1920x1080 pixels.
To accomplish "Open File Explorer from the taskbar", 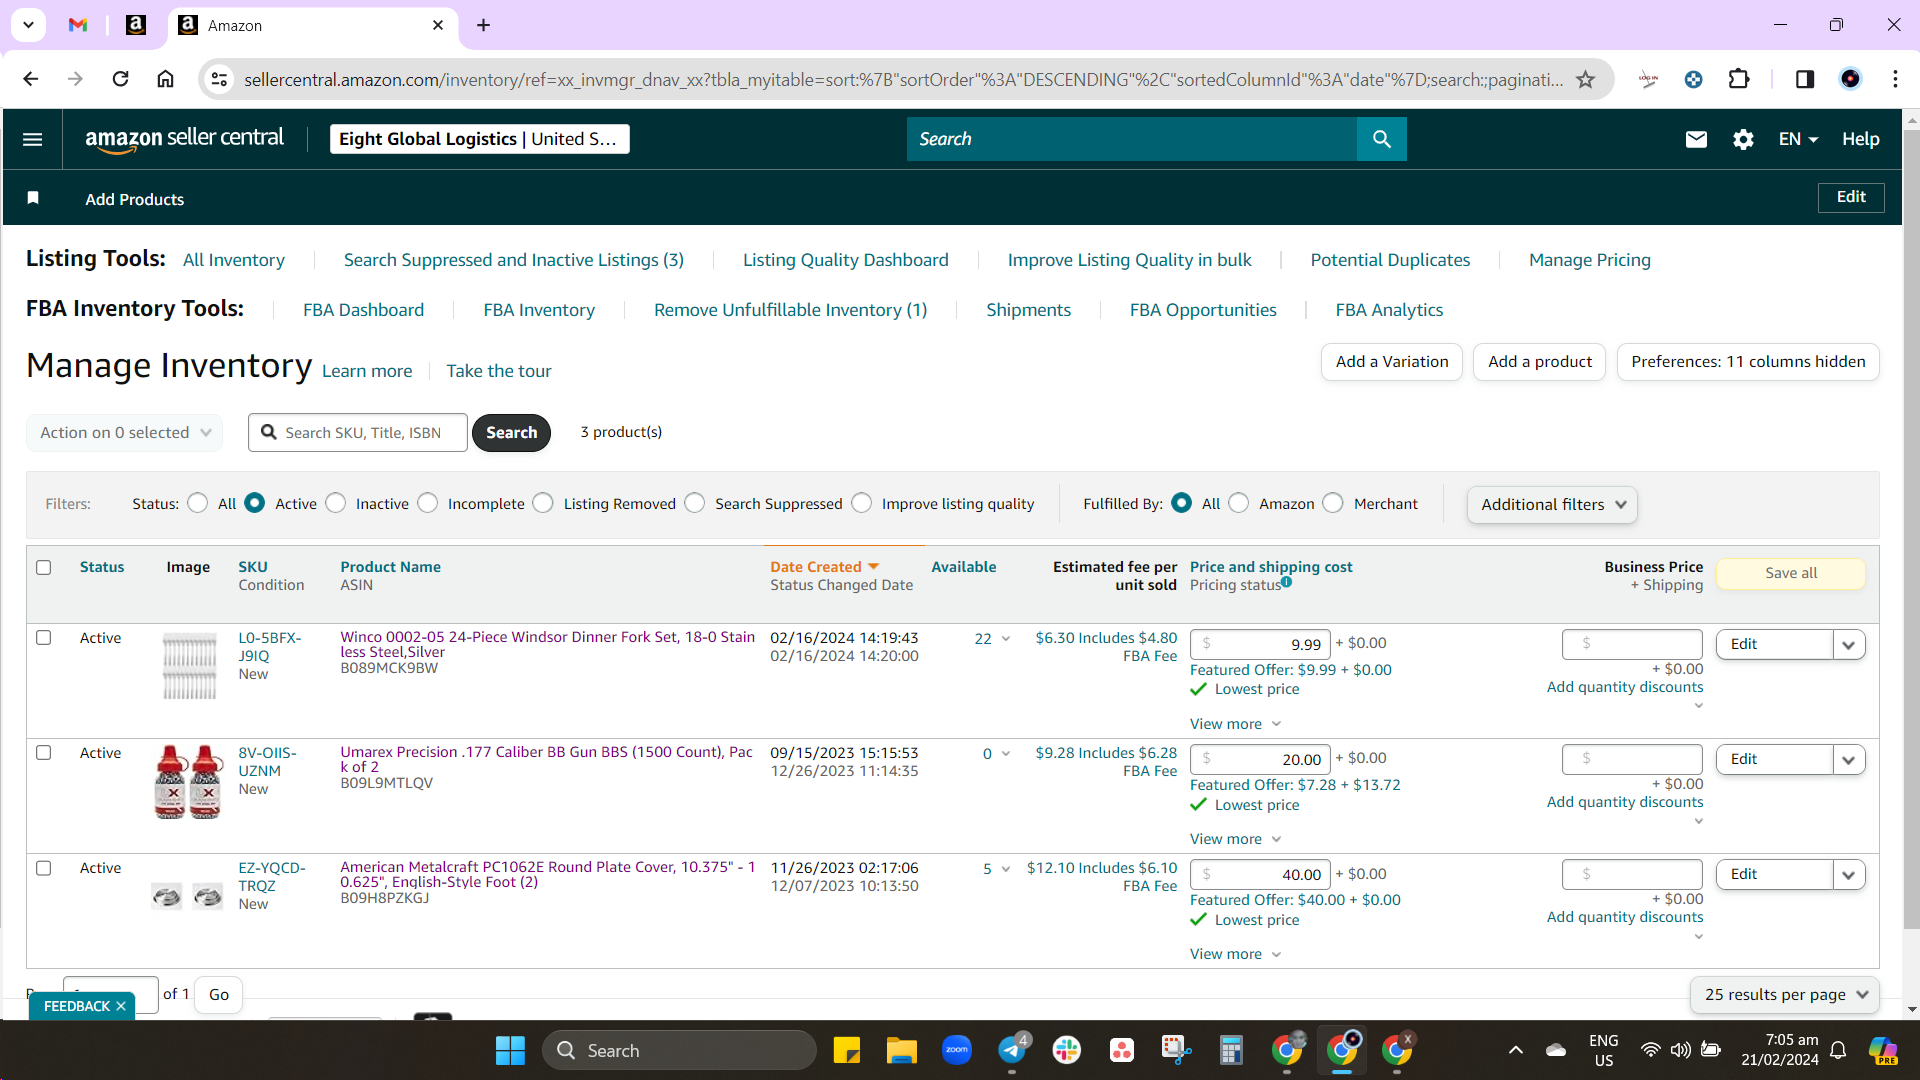I will pyautogui.click(x=901, y=1050).
